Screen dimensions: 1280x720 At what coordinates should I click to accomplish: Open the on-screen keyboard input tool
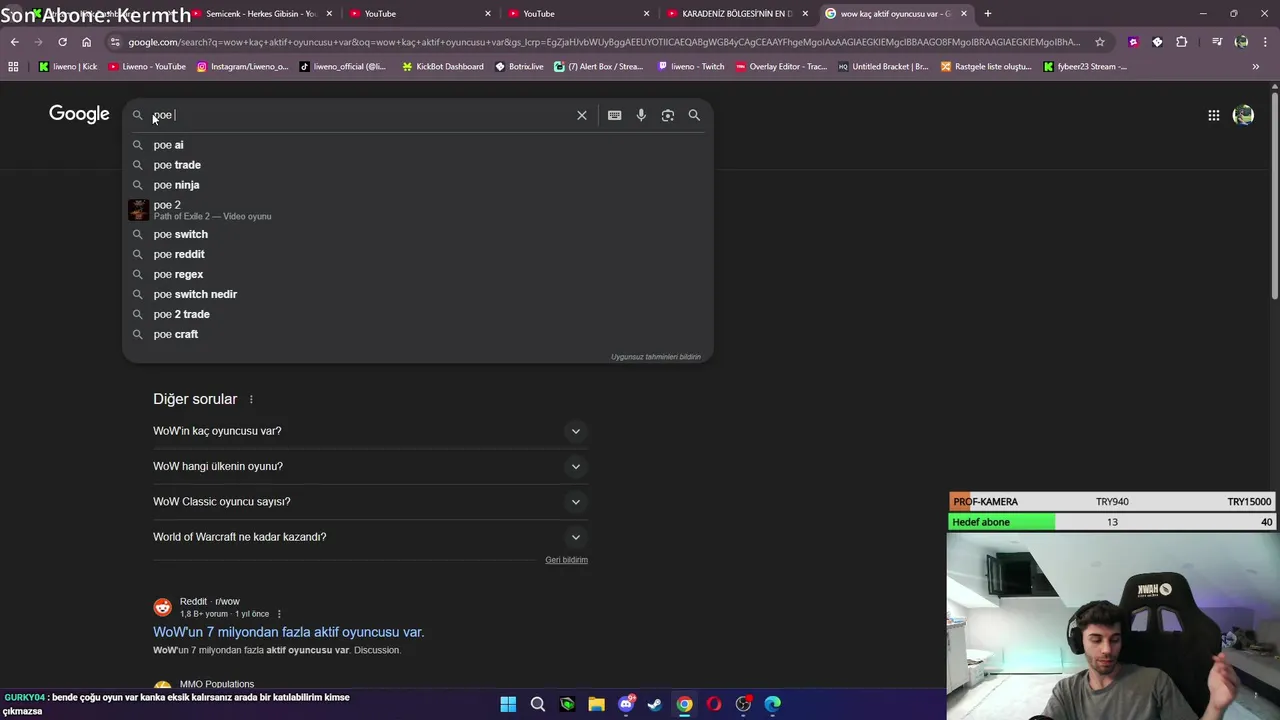click(x=614, y=115)
